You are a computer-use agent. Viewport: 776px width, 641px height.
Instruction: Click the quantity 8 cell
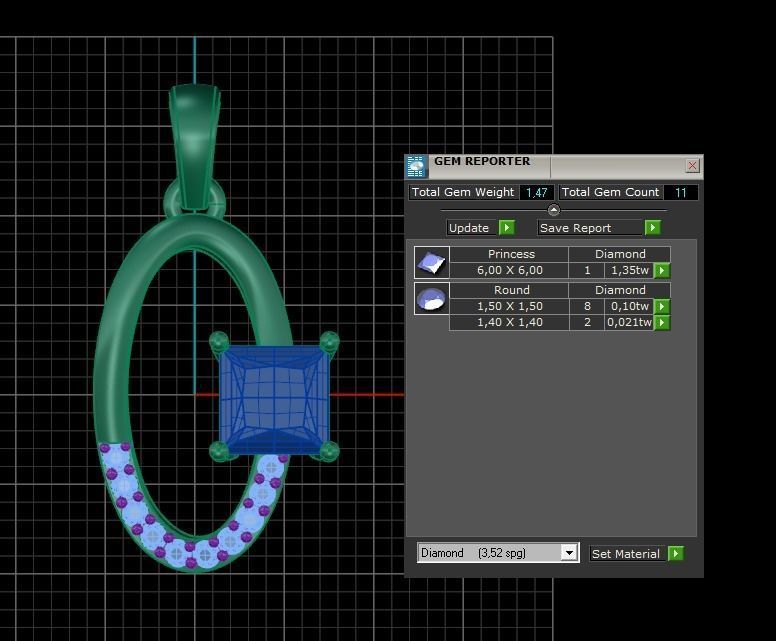[x=587, y=306]
